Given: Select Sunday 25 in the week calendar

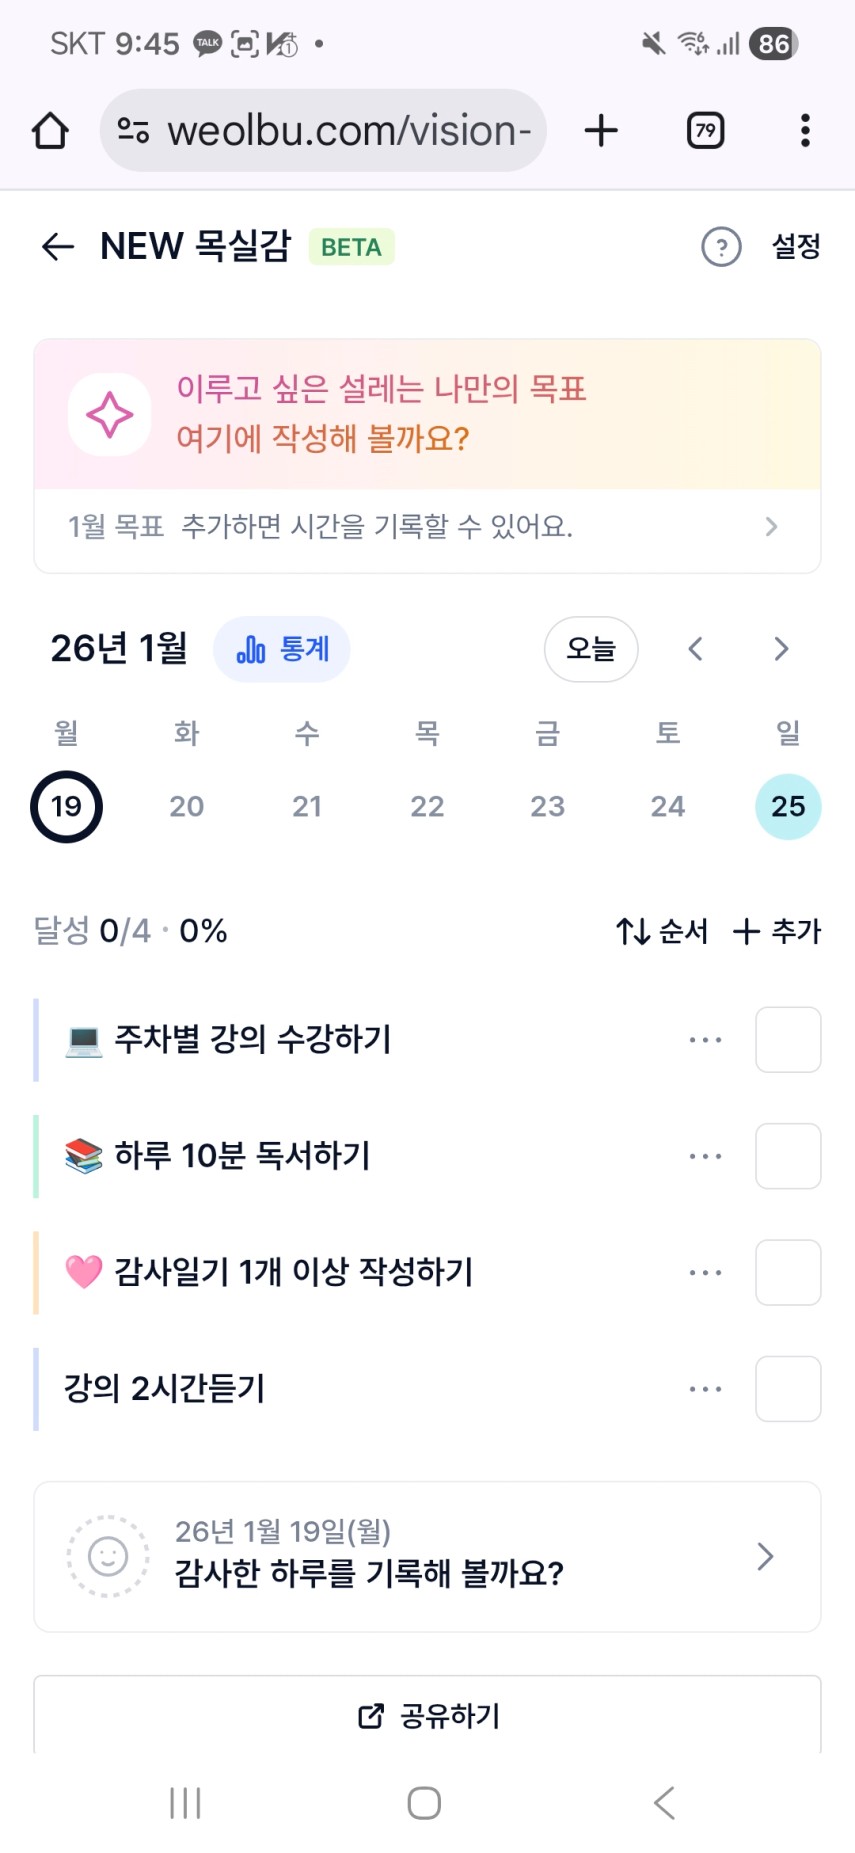Looking at the screenshot, I should (788, 806).
